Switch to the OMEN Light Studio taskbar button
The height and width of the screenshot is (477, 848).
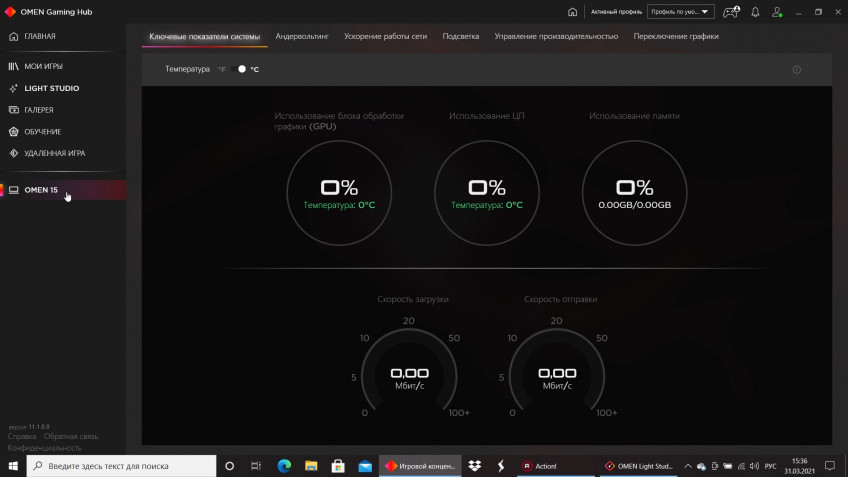tap(639, 466)
